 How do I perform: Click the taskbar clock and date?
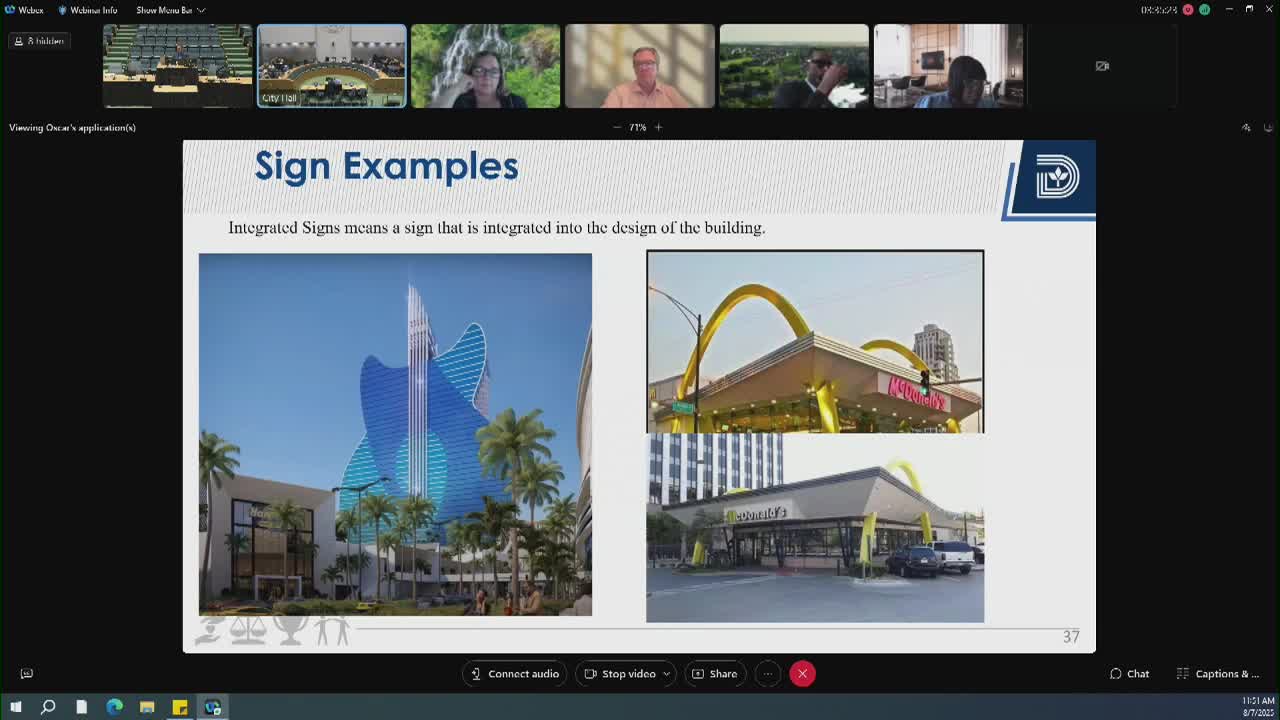point(1258,707)
